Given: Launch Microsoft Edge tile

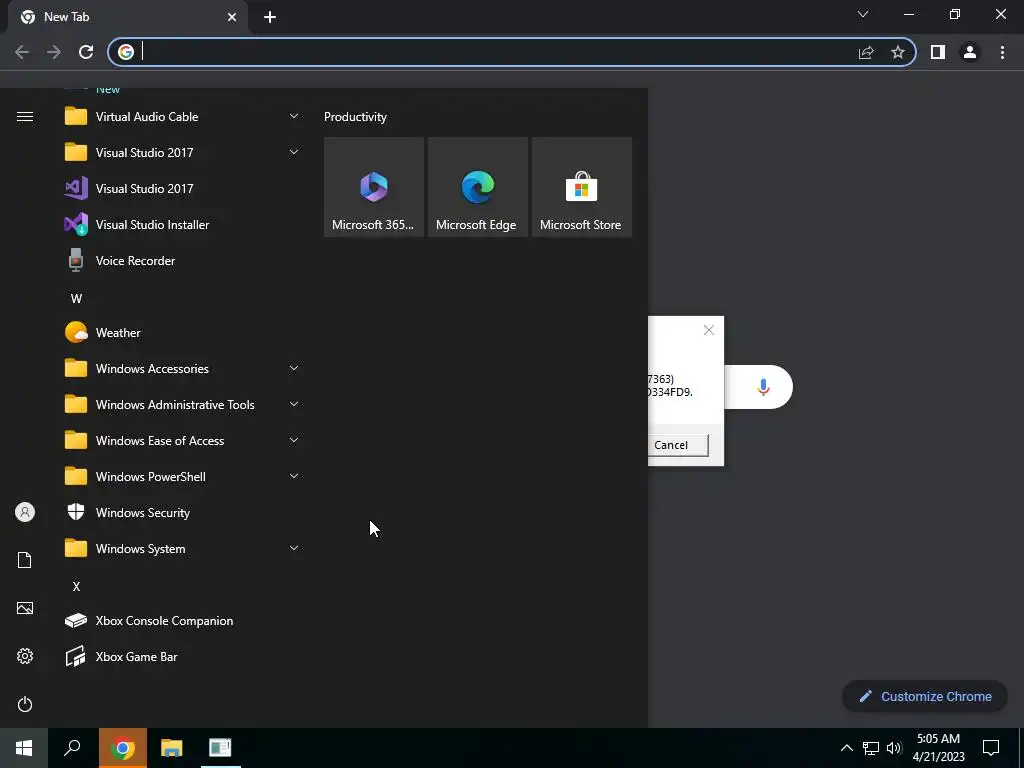Looking at the screenshot, I should click(477, 187).
